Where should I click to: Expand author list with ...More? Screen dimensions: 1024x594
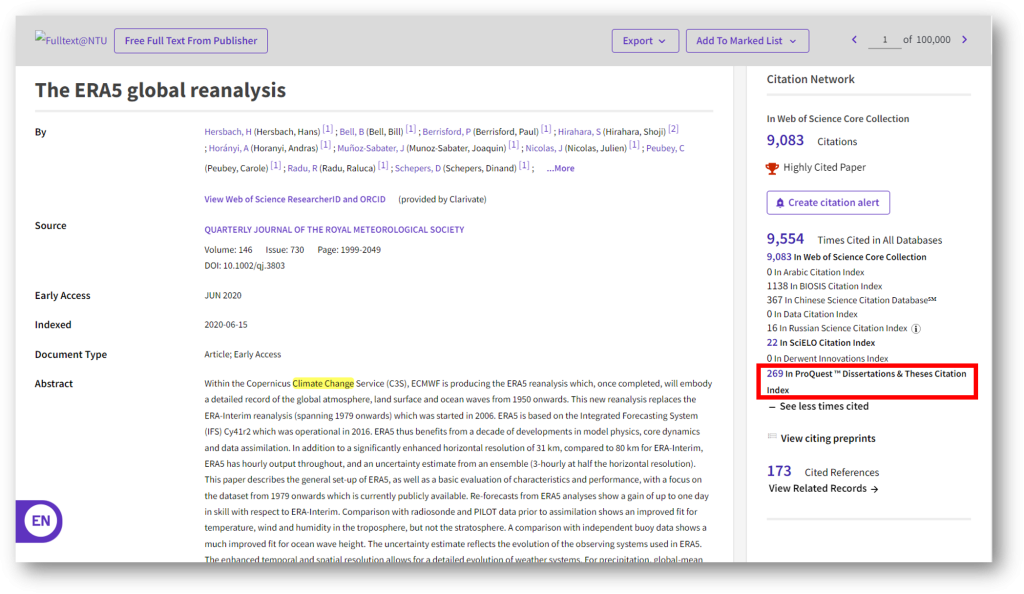point(560,168)
